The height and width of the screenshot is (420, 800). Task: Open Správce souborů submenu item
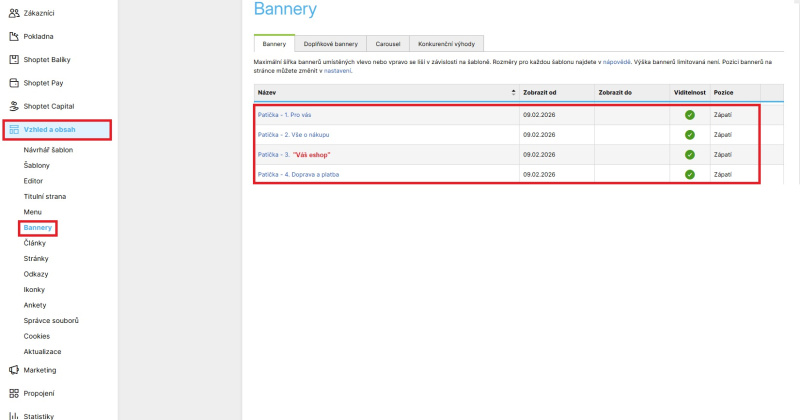pos(51,320)
